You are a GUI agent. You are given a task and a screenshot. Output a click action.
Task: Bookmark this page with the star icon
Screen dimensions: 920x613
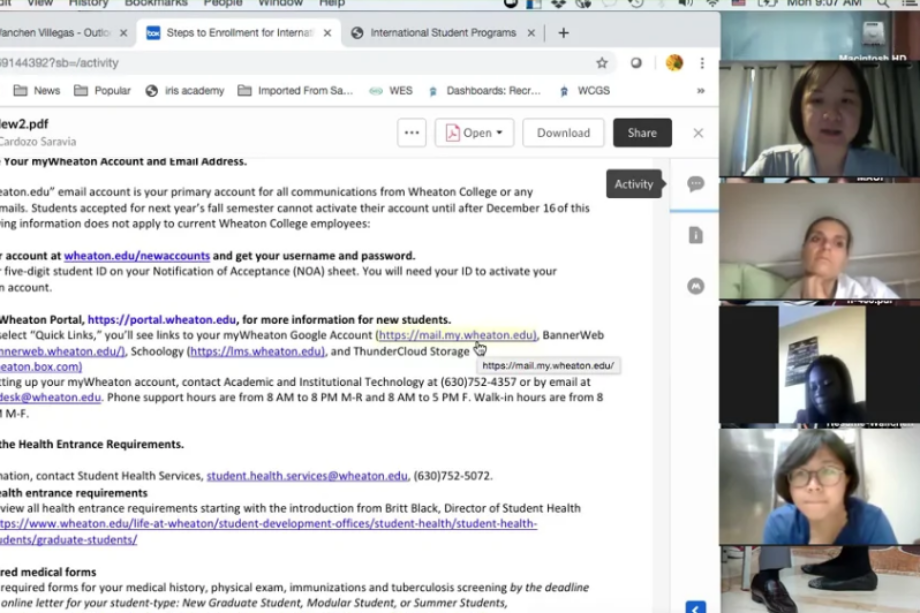[601, 63]
